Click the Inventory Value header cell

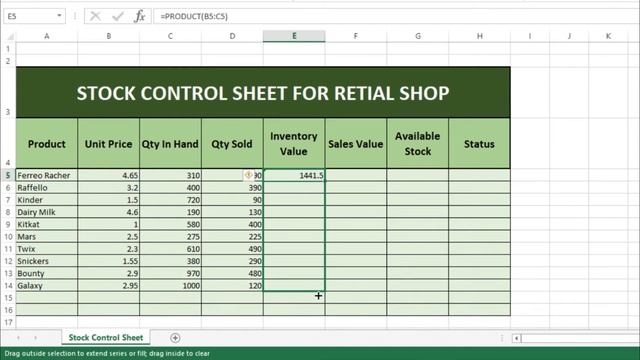294,144
